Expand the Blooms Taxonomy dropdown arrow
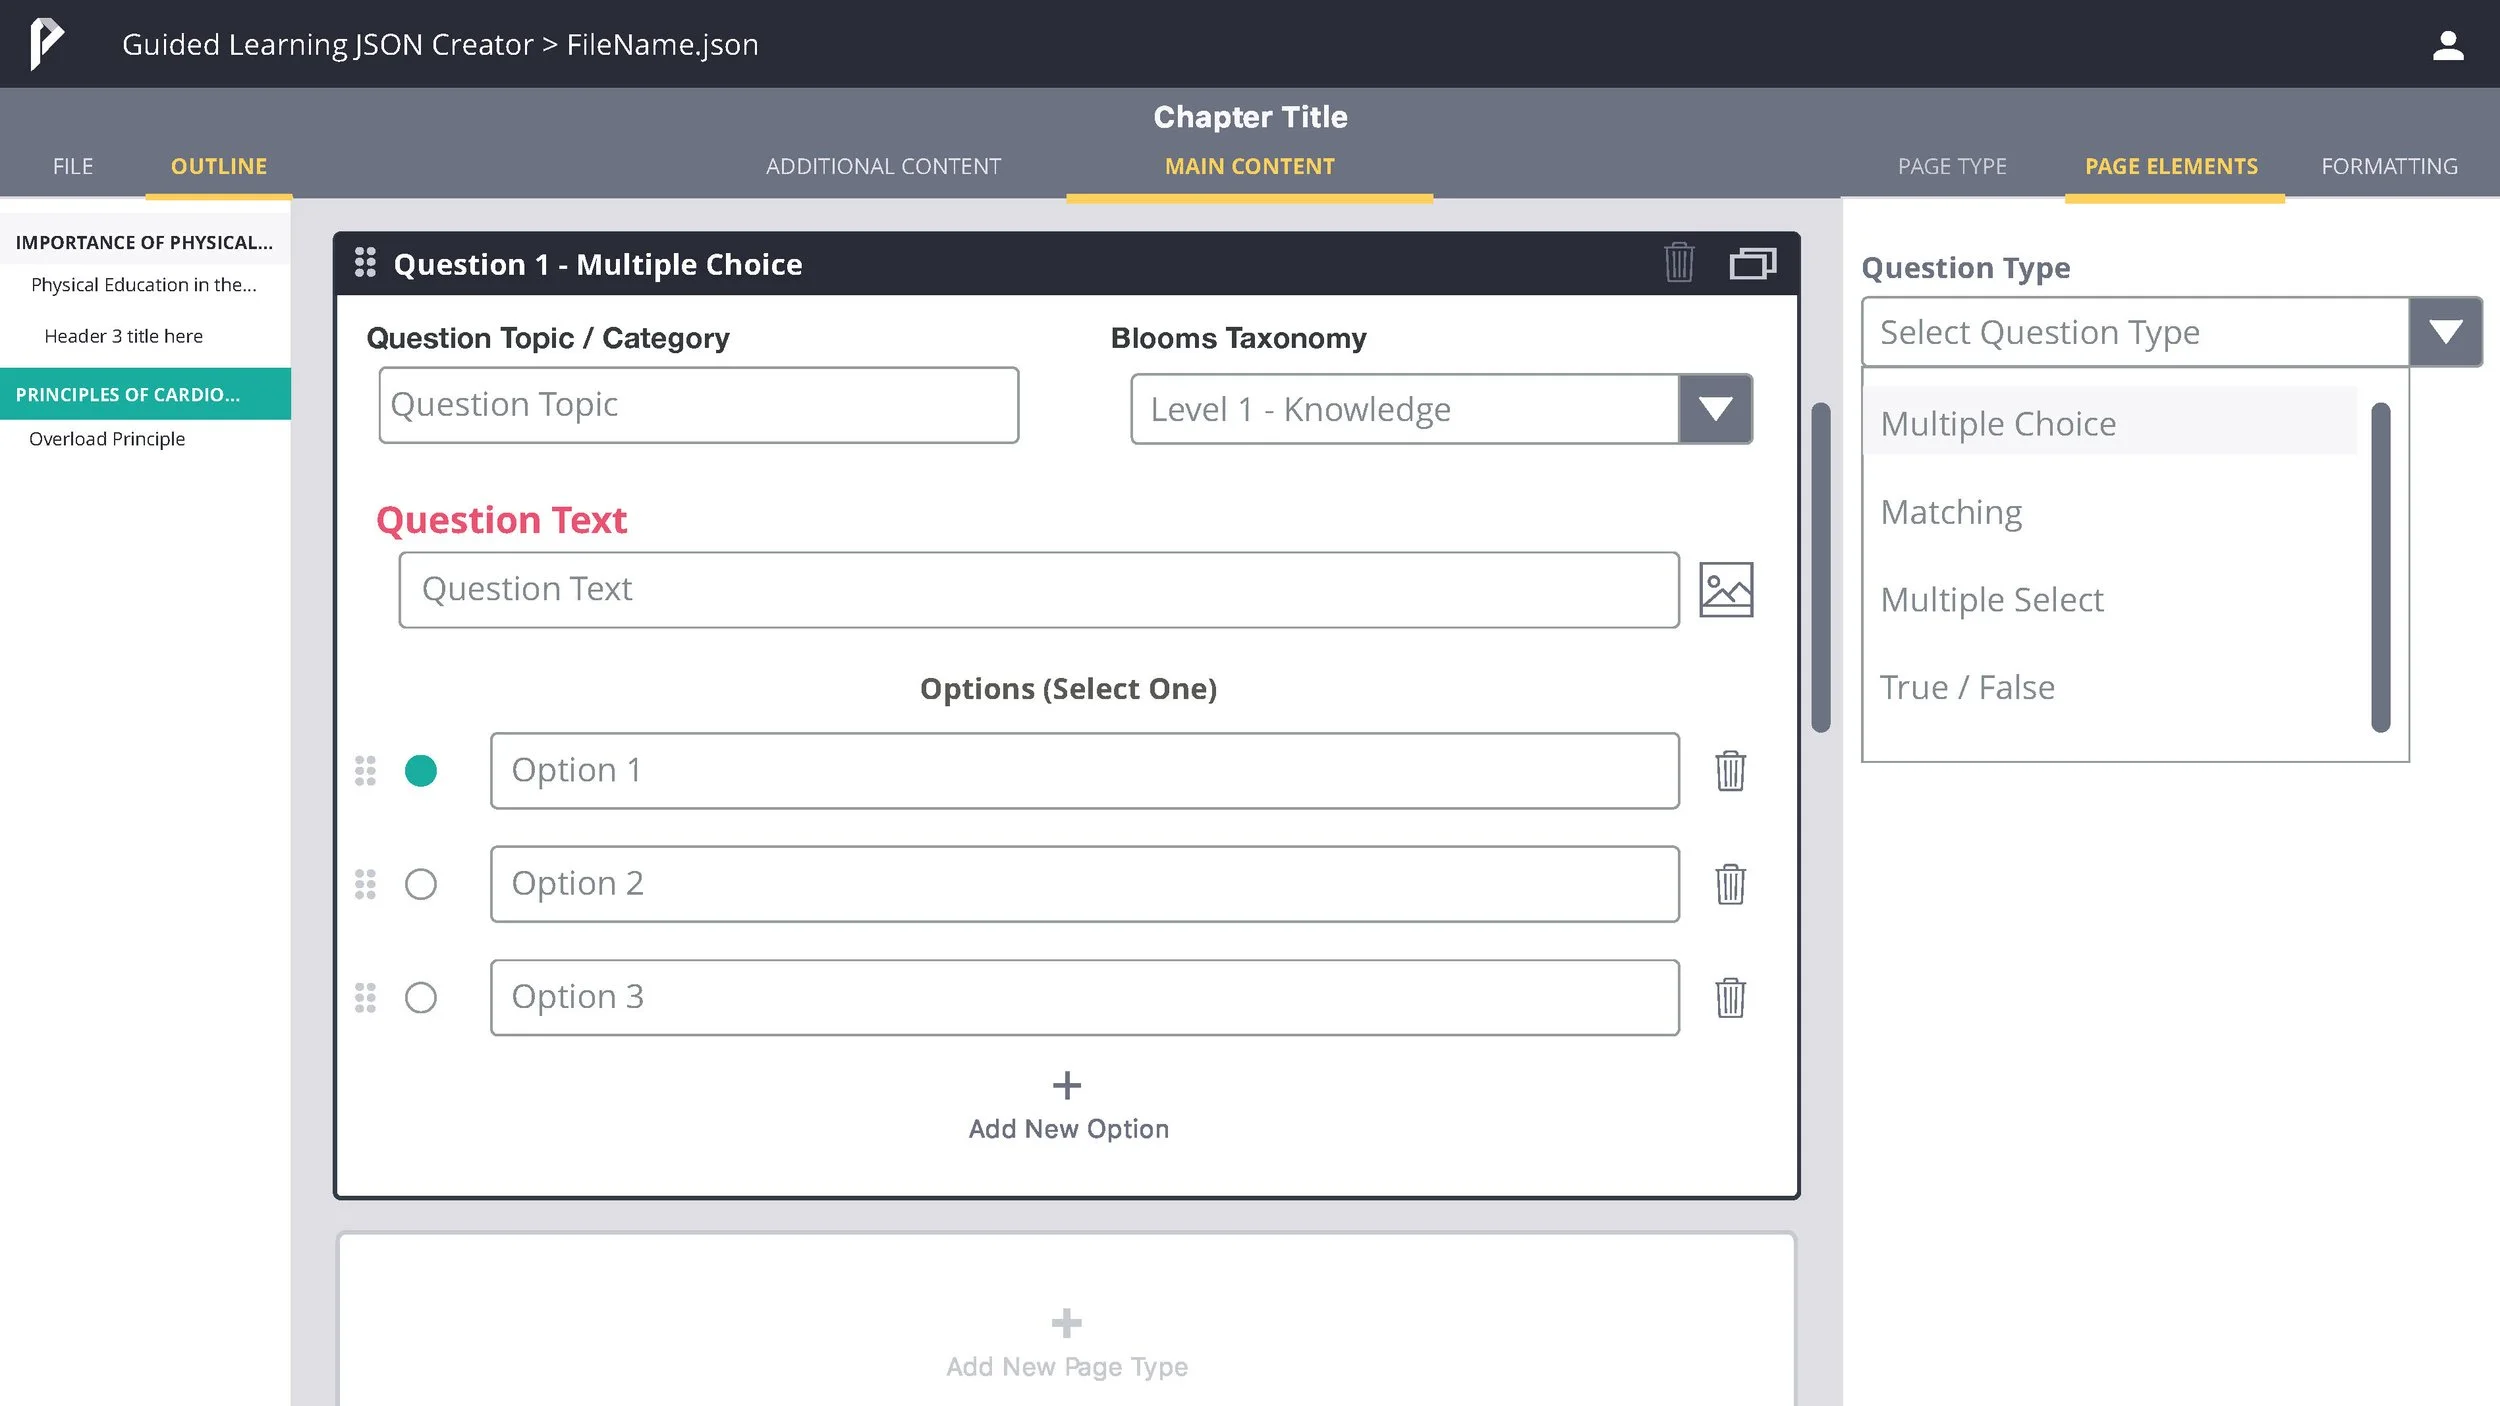 (1715, 409)
